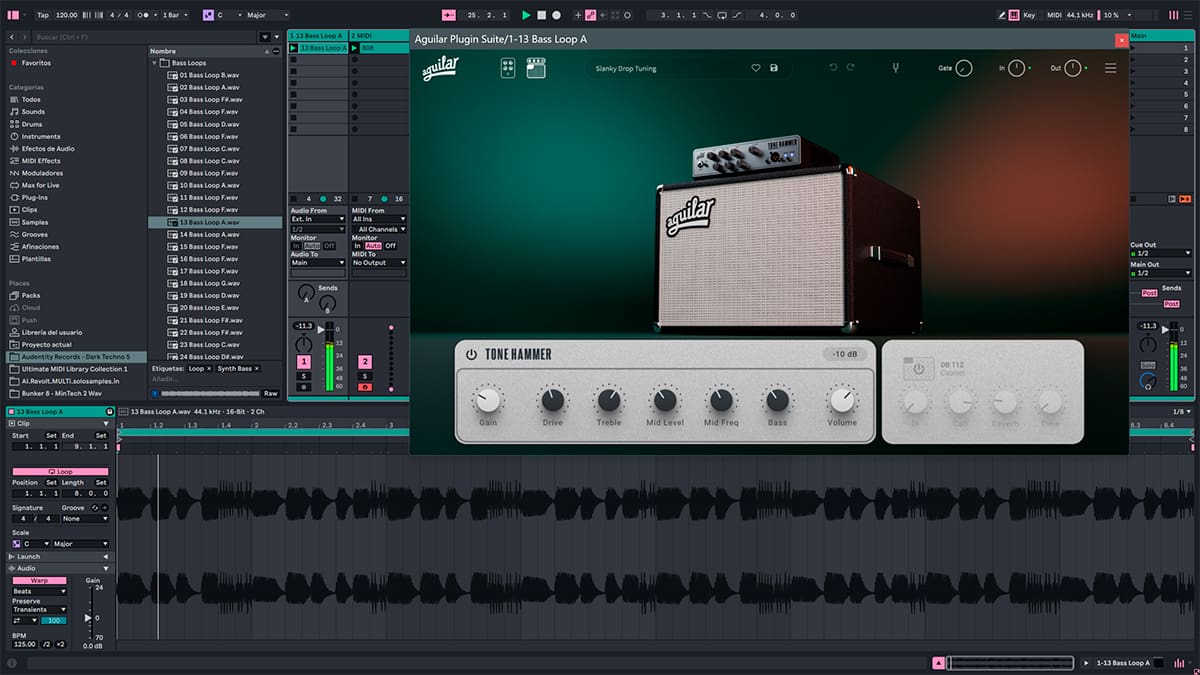Screen dimensions: 1200x675
Task: Click the Volume knob on Tone Hammer
Action: [x=842, y=401]
